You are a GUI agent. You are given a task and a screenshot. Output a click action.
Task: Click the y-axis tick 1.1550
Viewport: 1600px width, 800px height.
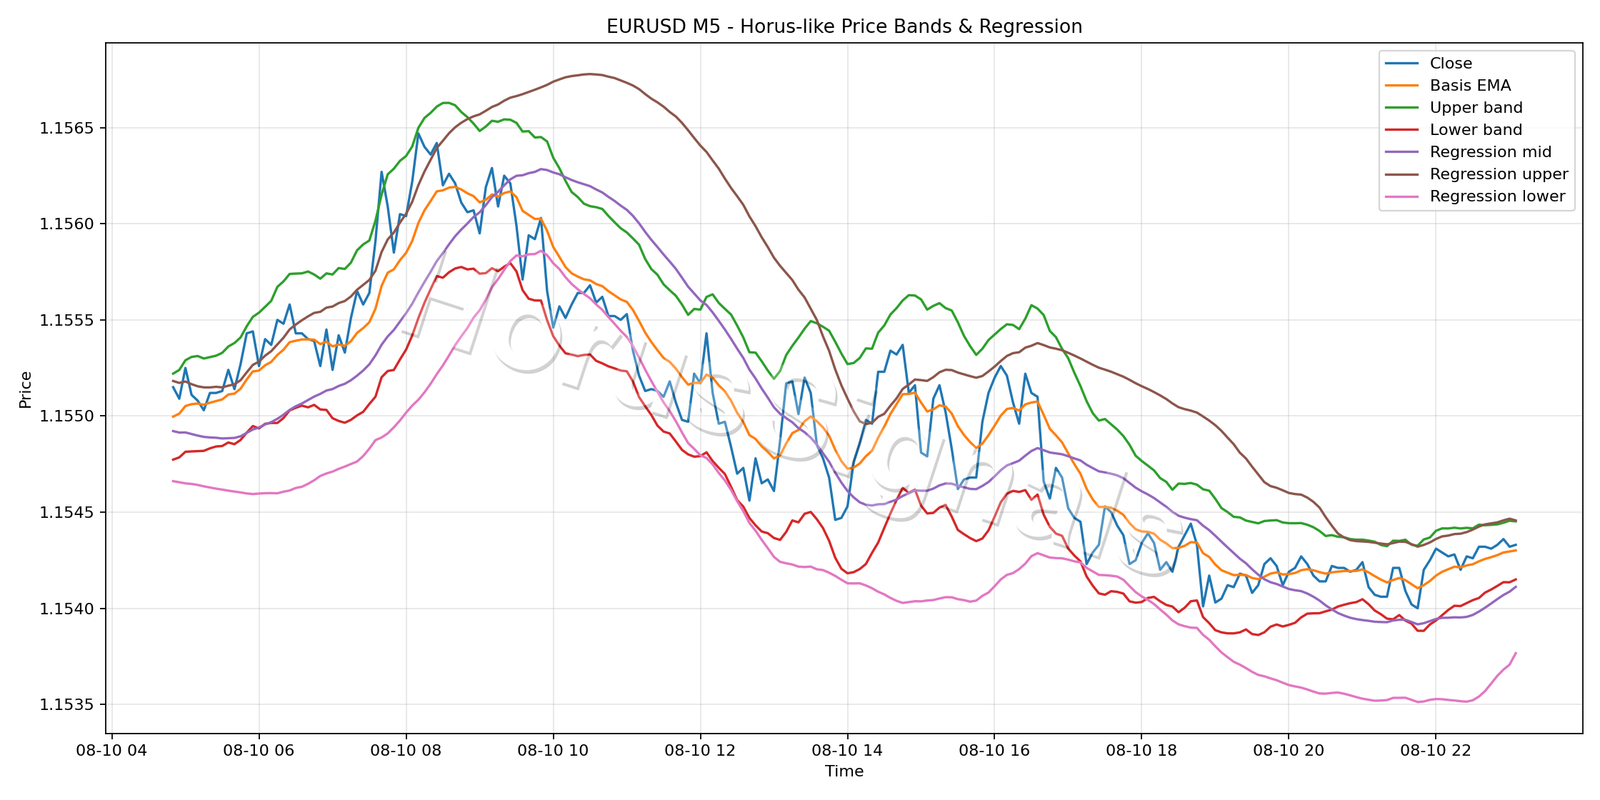coord(67,416)
